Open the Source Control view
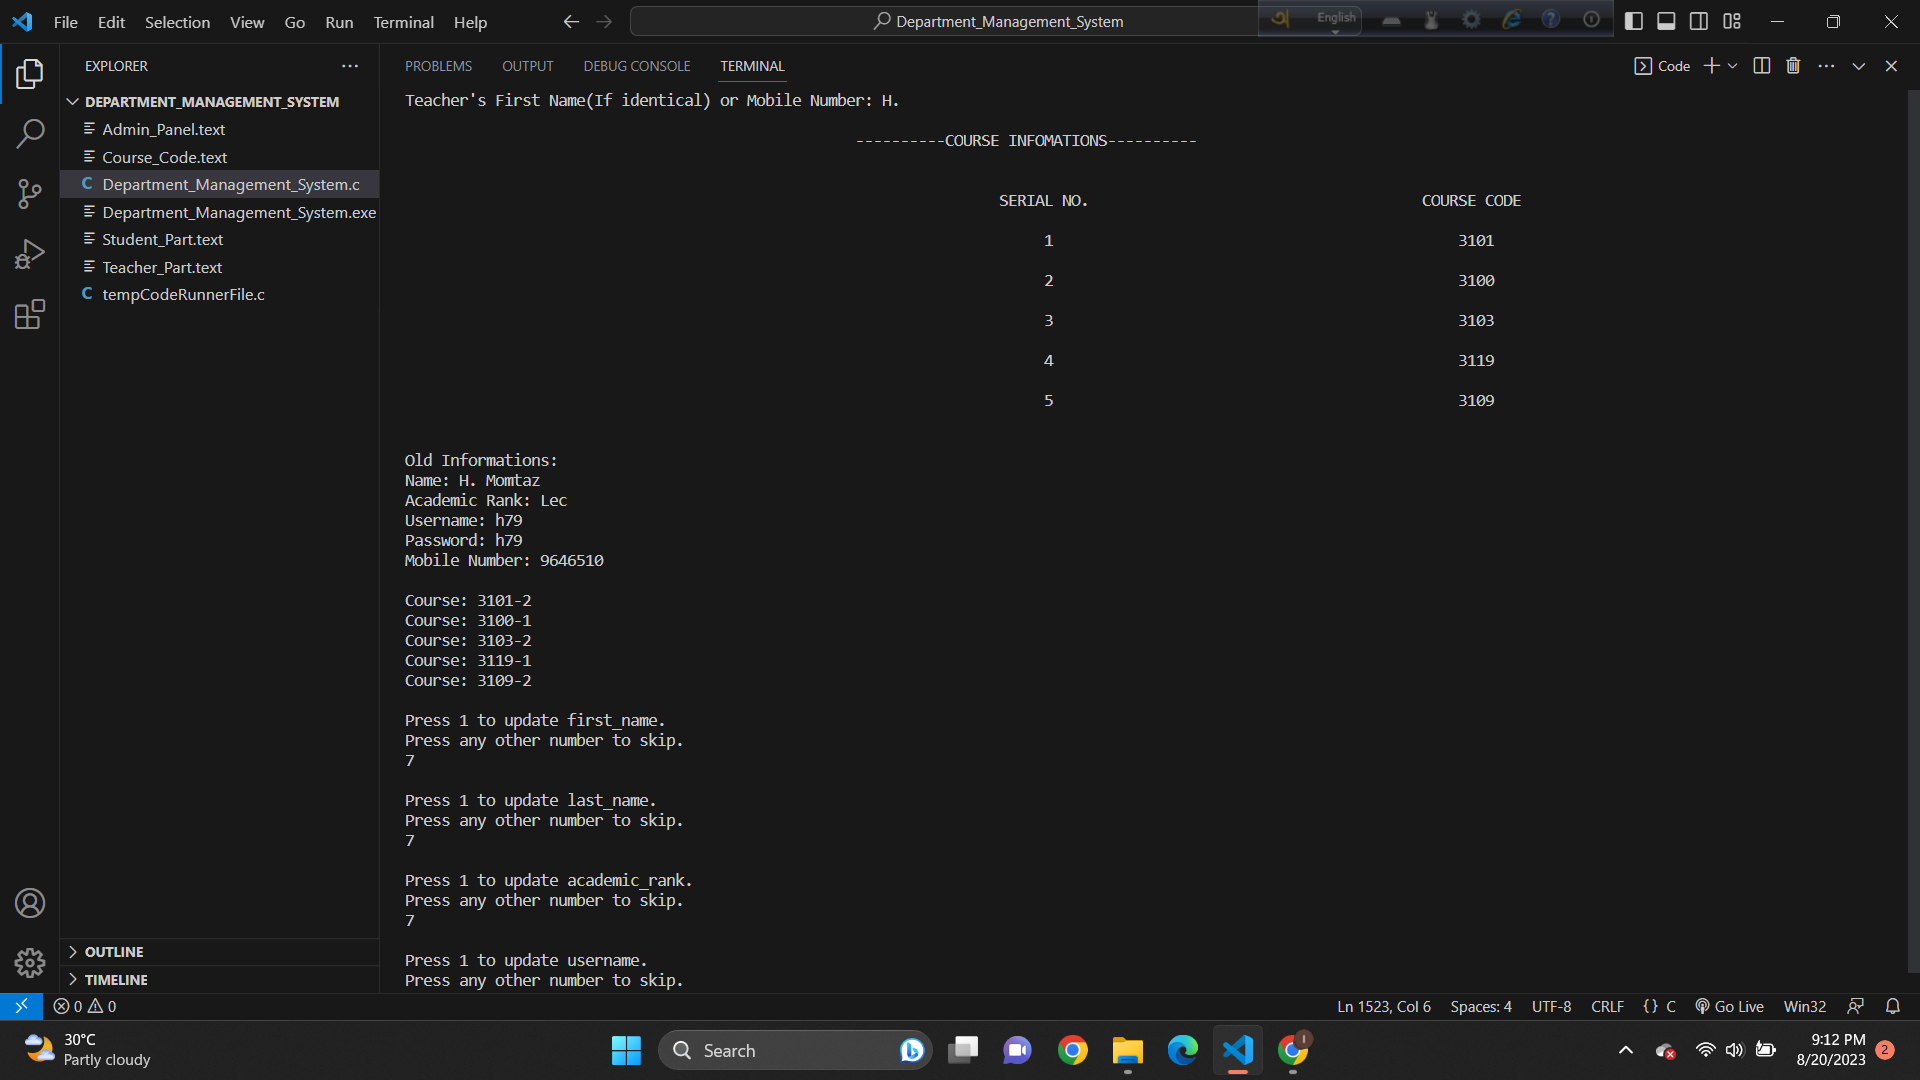The height and width of the screenshot is (1080, 1920). [x=30, y=193]
